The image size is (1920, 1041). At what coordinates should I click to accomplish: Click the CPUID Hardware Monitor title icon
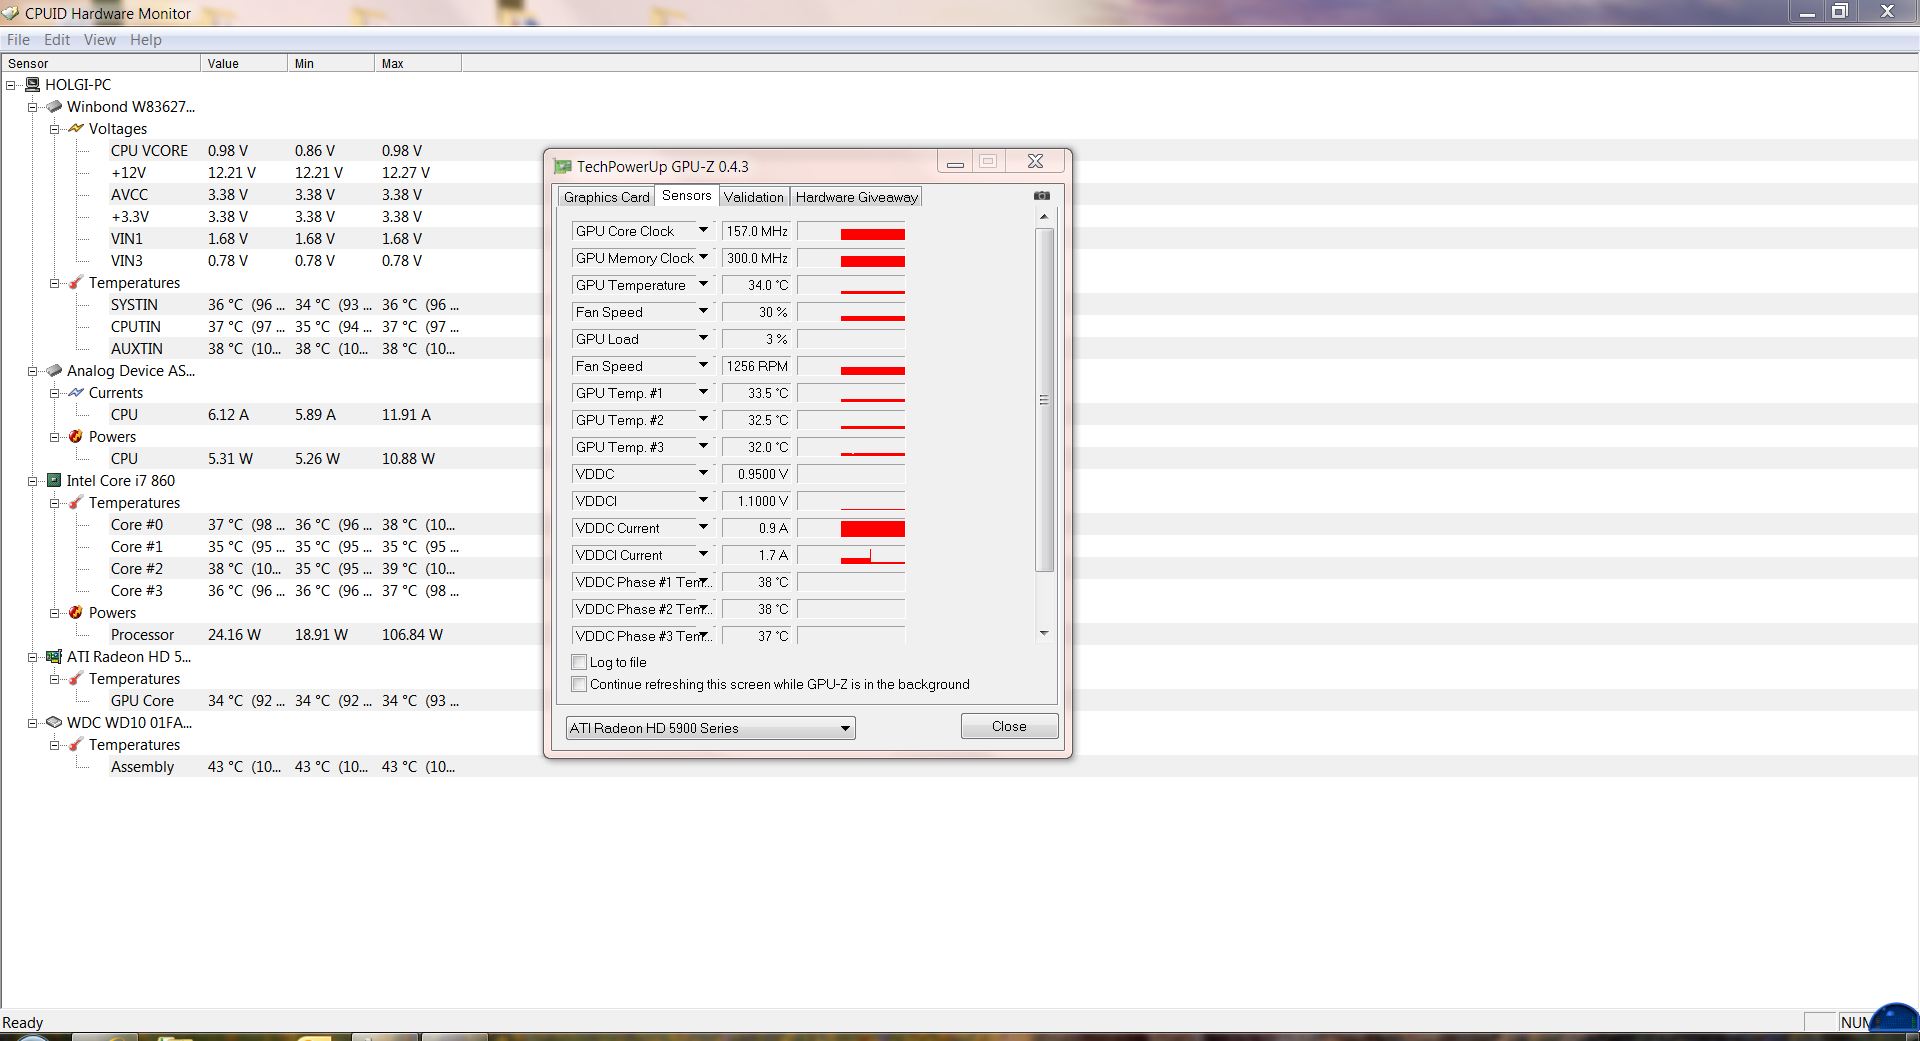(x=11, y=13)
